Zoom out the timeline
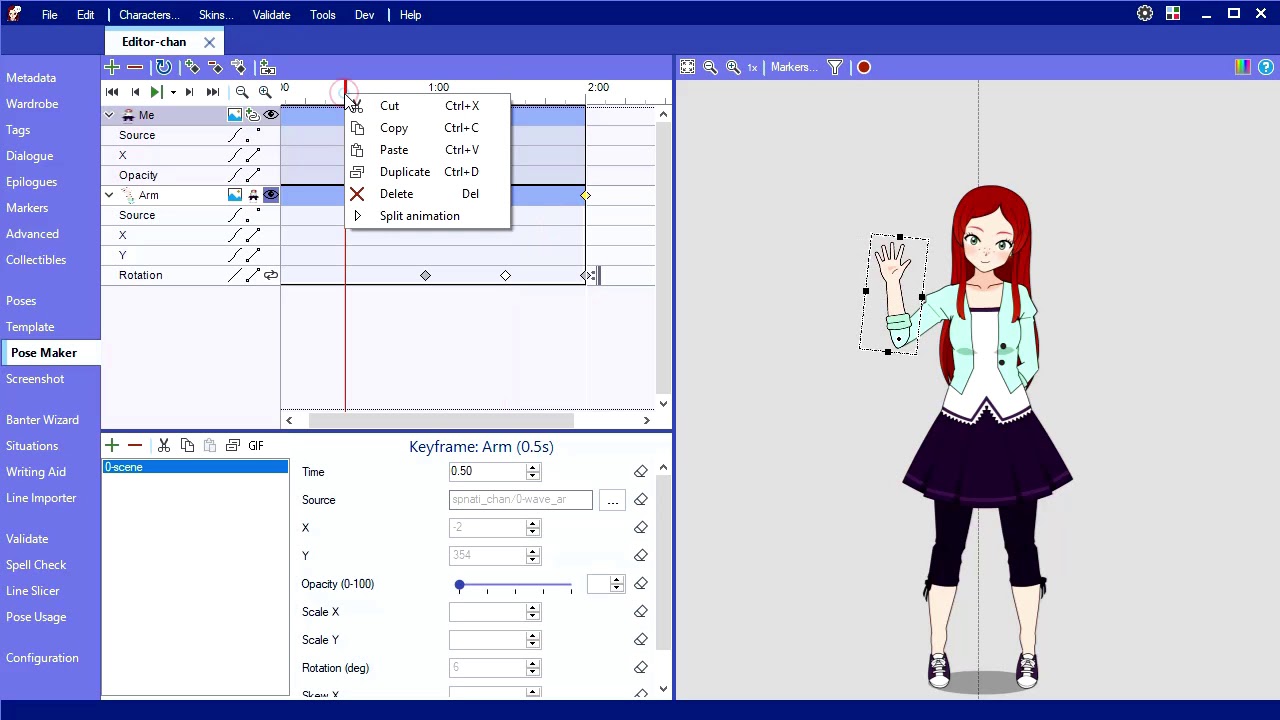Screen dimensions: 1280x720 (x=242, y=92)
